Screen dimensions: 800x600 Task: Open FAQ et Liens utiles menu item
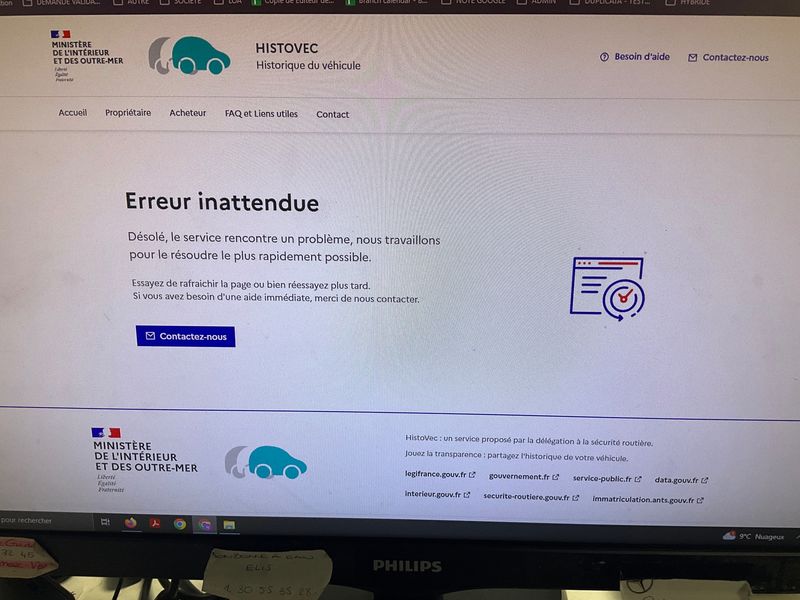[x=261, y=114]
